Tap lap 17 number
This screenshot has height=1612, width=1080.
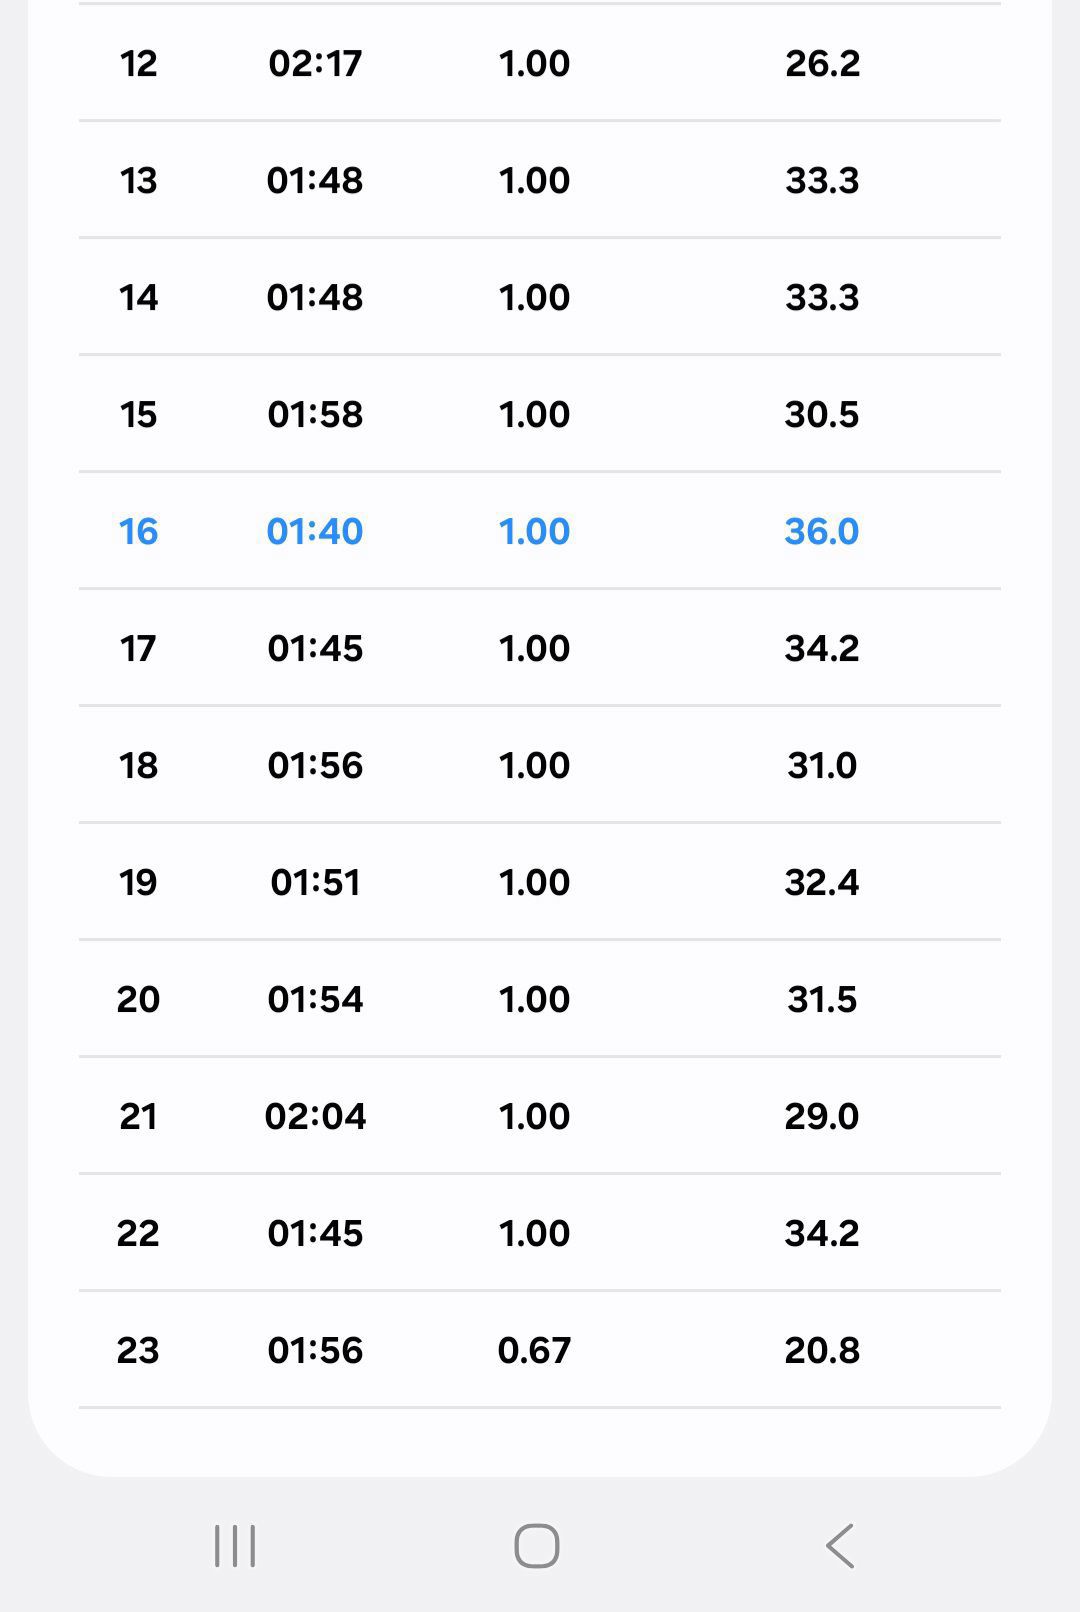[x=138, y=649]
